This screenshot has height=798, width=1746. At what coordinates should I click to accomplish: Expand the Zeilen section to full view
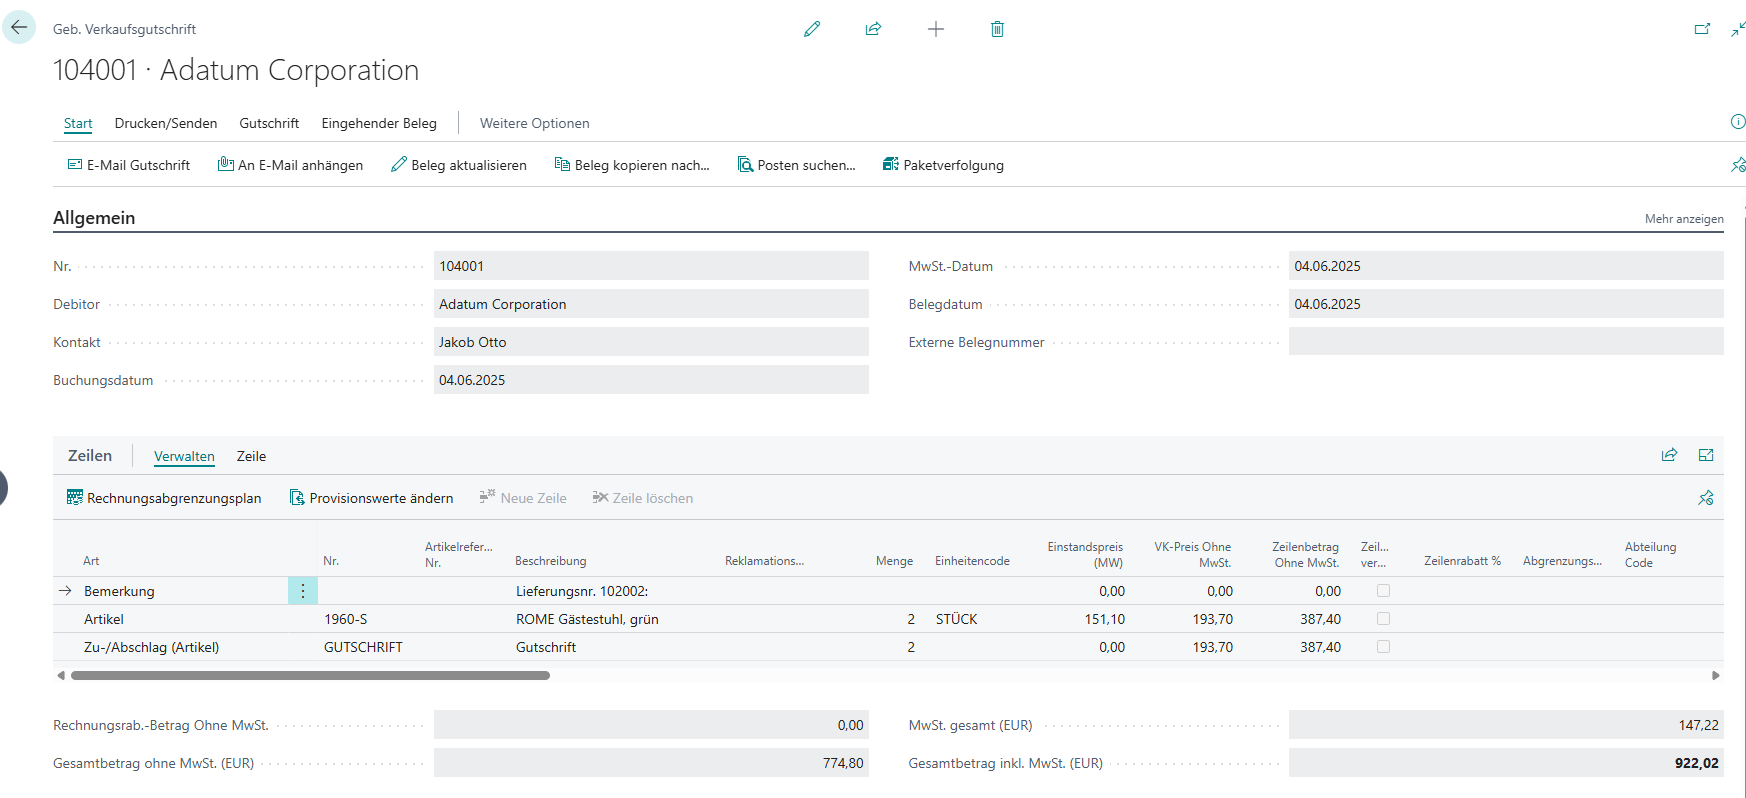click(x=1706, y=455)
